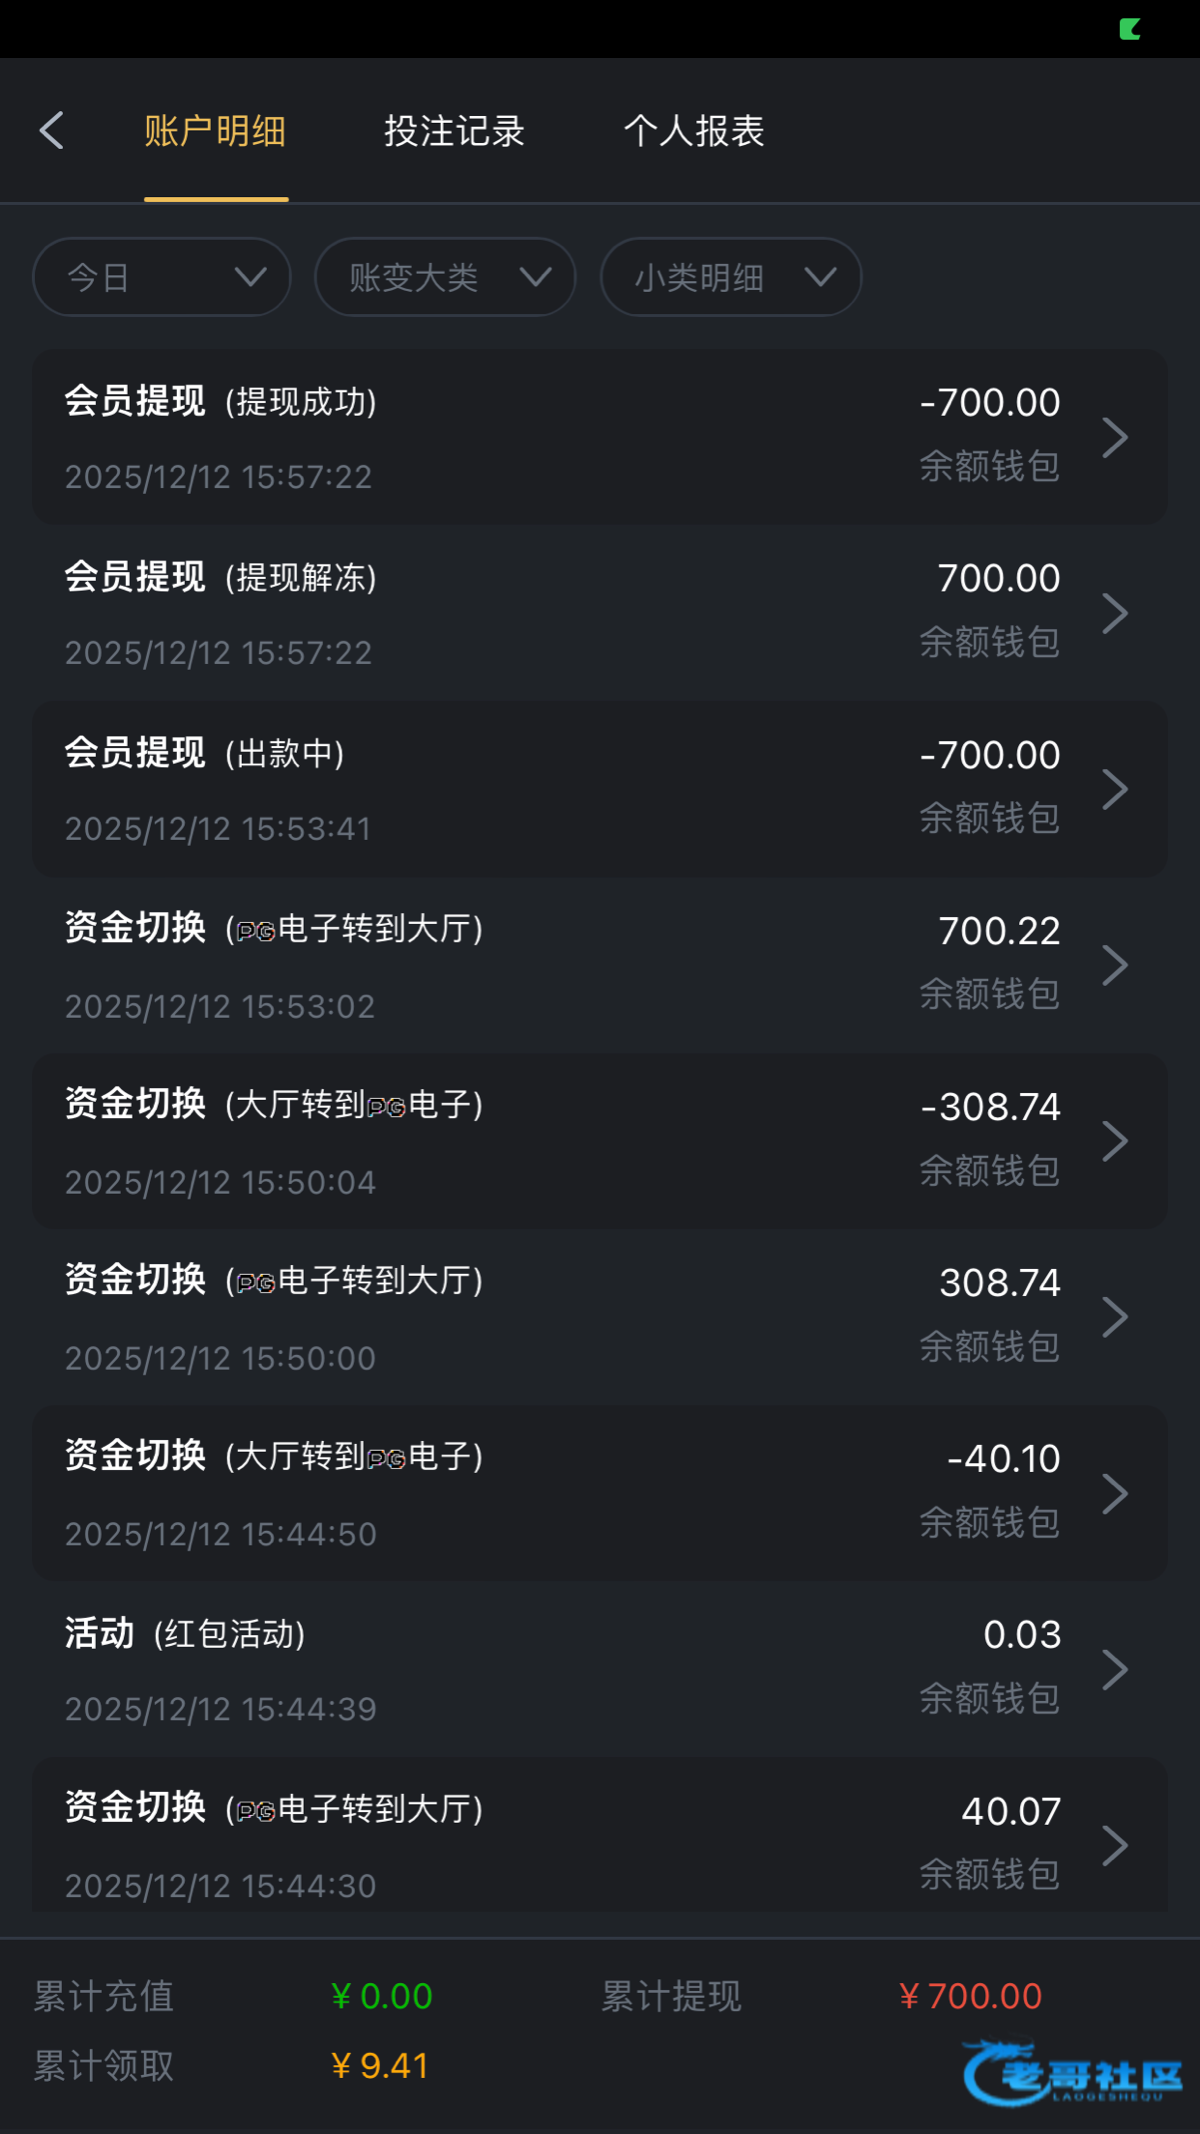Open chevron for the -308.74 transfer
The height and width of the screenshot is (2134, 1200).
click(x=1114, y=1141)
